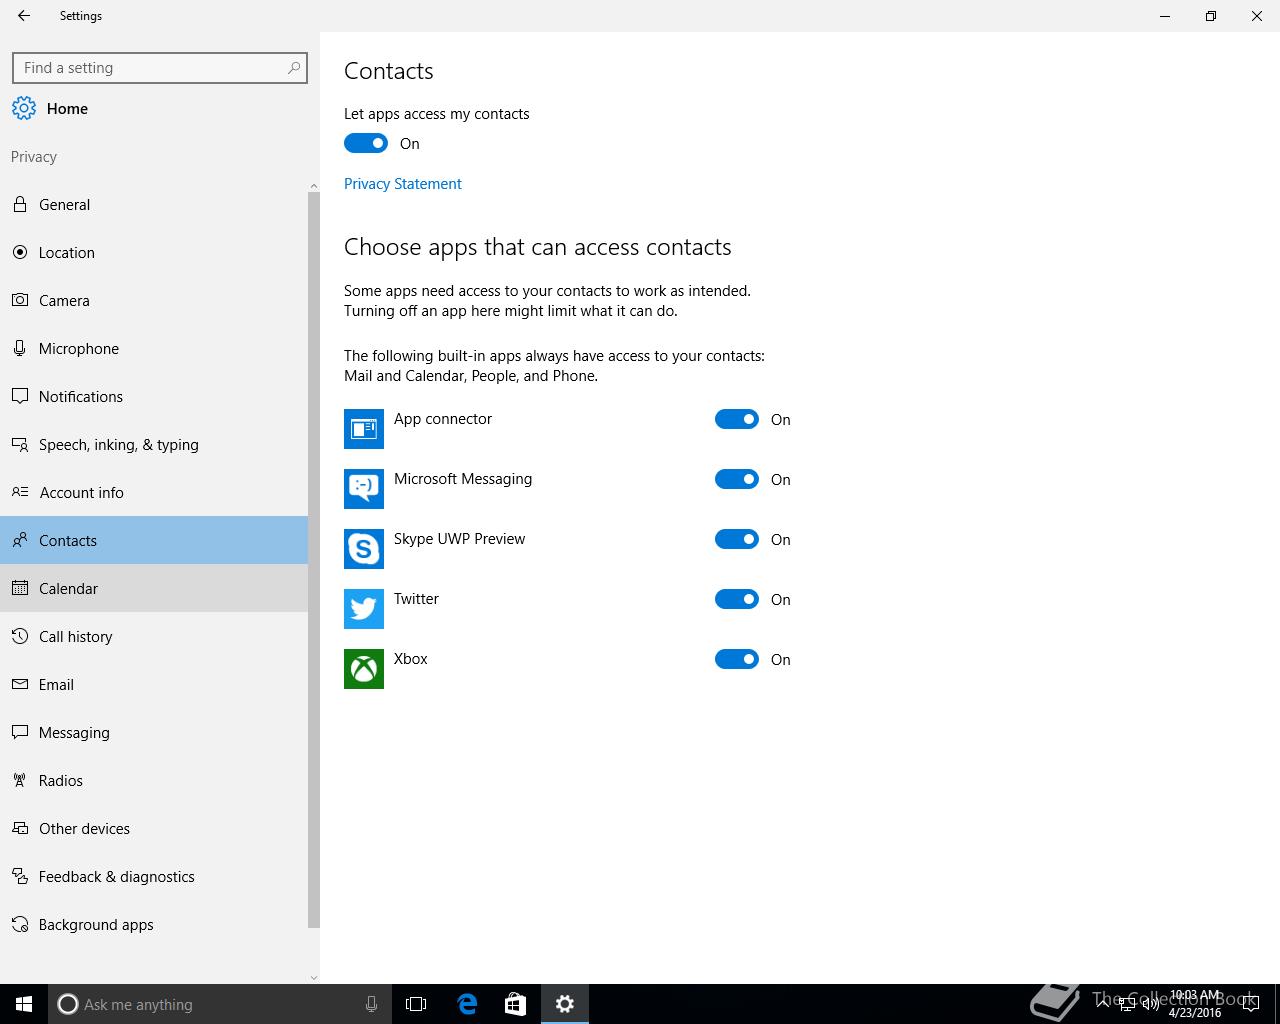Turn off Xbox contacts access
Image resolution: width=1280 pixels, height=1024 pixels.
[737, 659]
